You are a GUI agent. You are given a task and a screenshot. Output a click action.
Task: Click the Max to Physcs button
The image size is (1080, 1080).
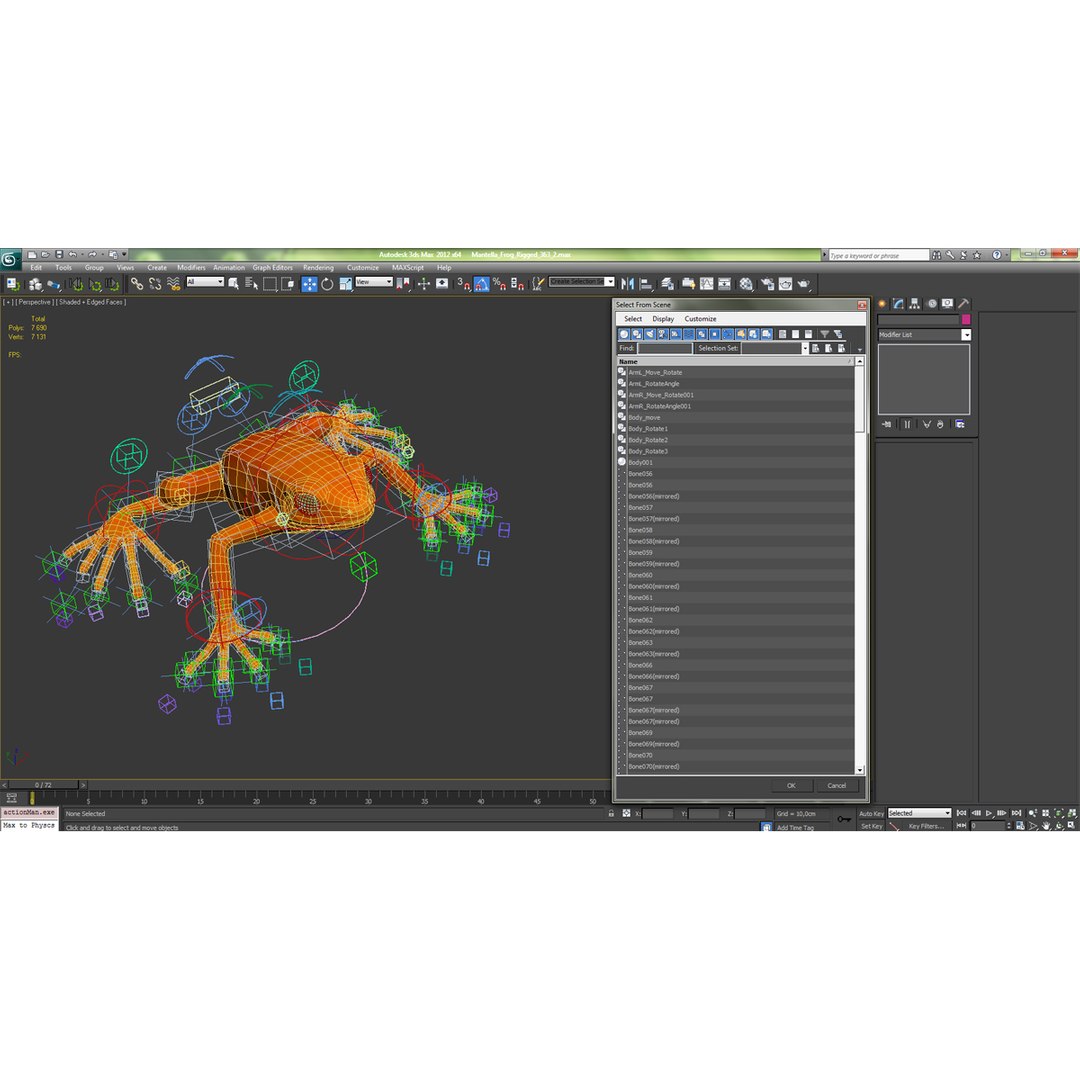29,825
